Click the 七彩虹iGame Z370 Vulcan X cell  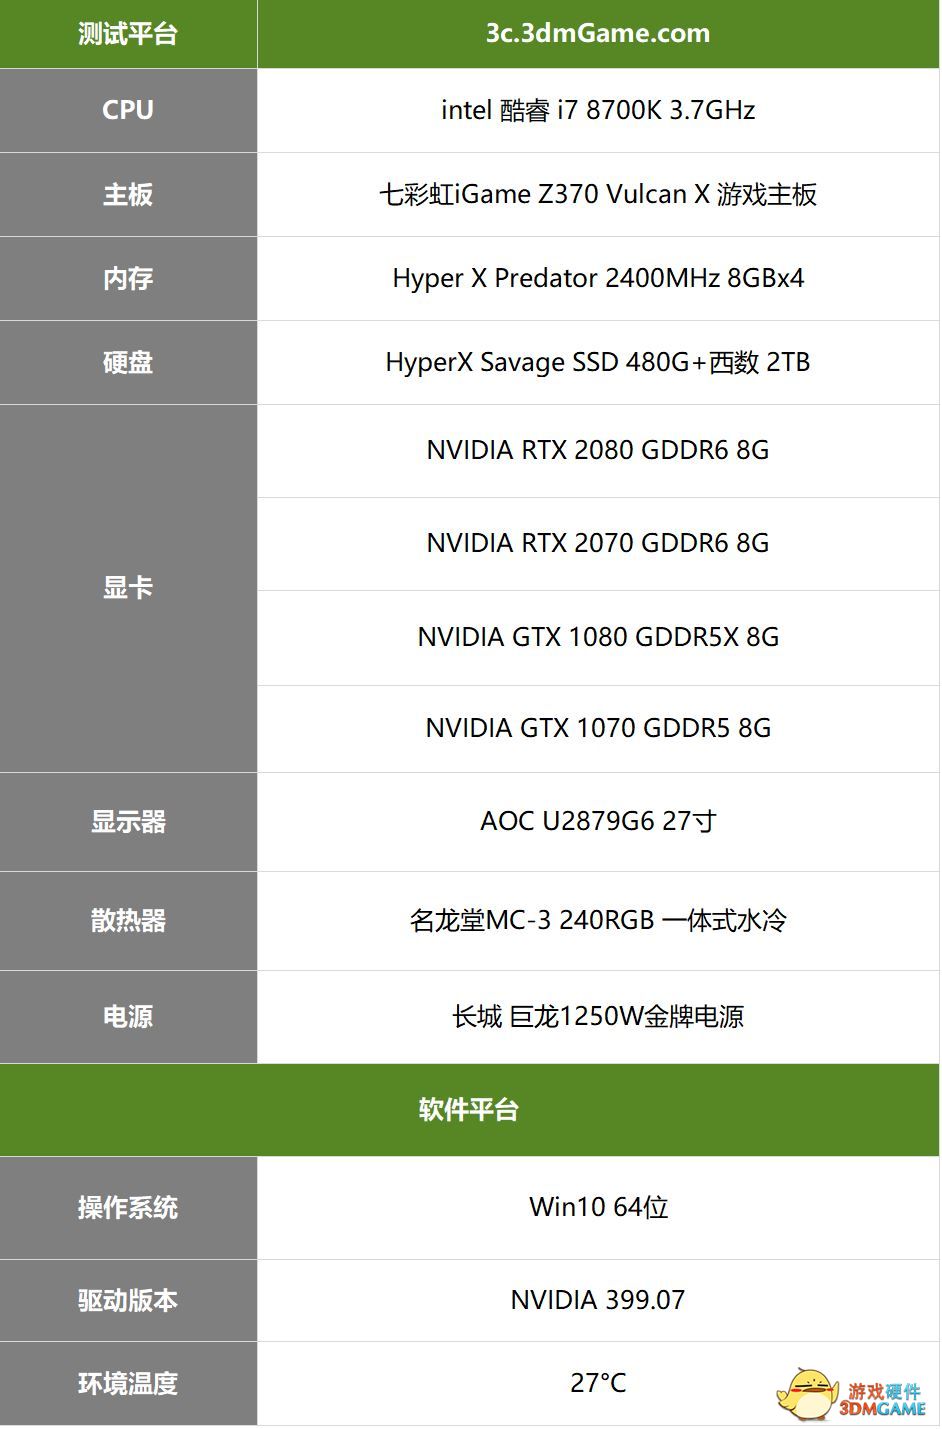coord(598,194)
